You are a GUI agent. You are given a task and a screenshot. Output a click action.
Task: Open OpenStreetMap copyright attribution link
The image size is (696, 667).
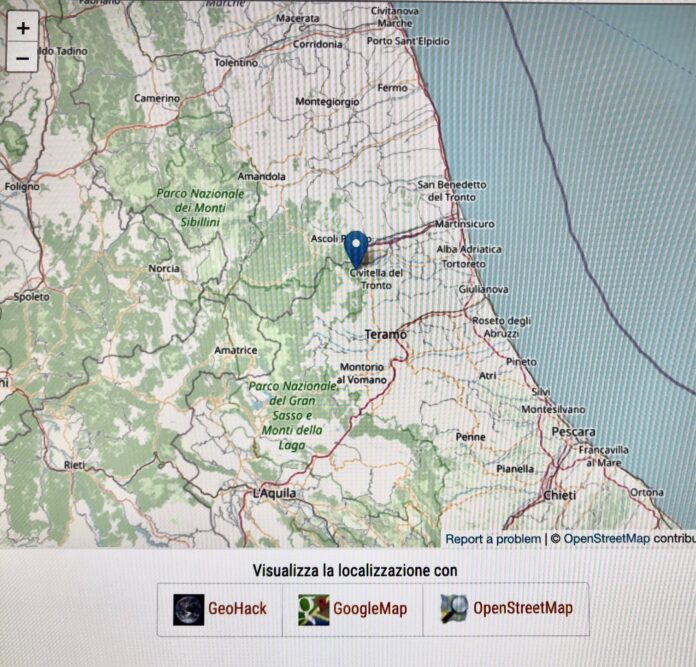pyautogui.click(x=606, y=539)
